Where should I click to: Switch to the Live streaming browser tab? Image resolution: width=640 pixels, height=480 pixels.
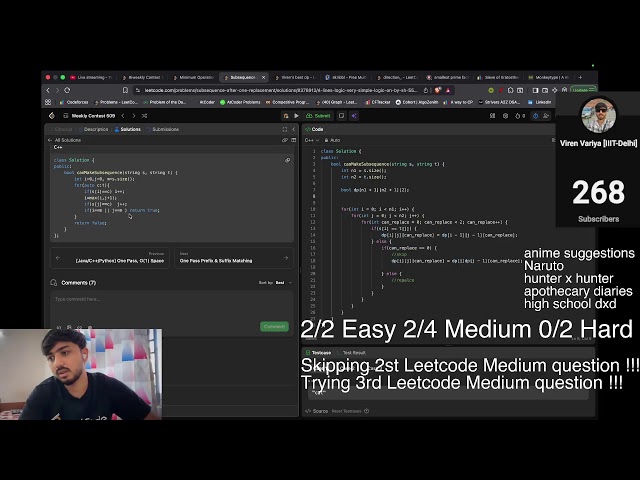(91, 77)
